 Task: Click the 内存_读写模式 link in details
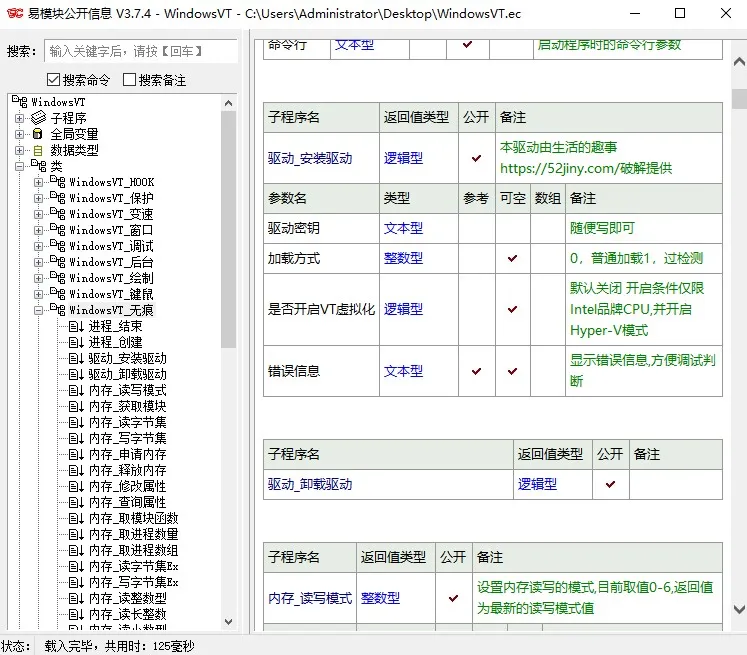tap(310, 598)
